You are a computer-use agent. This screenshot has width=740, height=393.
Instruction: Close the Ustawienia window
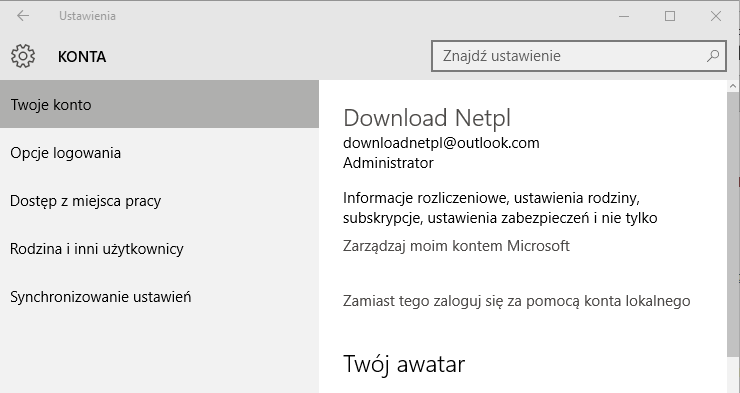tap(715, 16)
